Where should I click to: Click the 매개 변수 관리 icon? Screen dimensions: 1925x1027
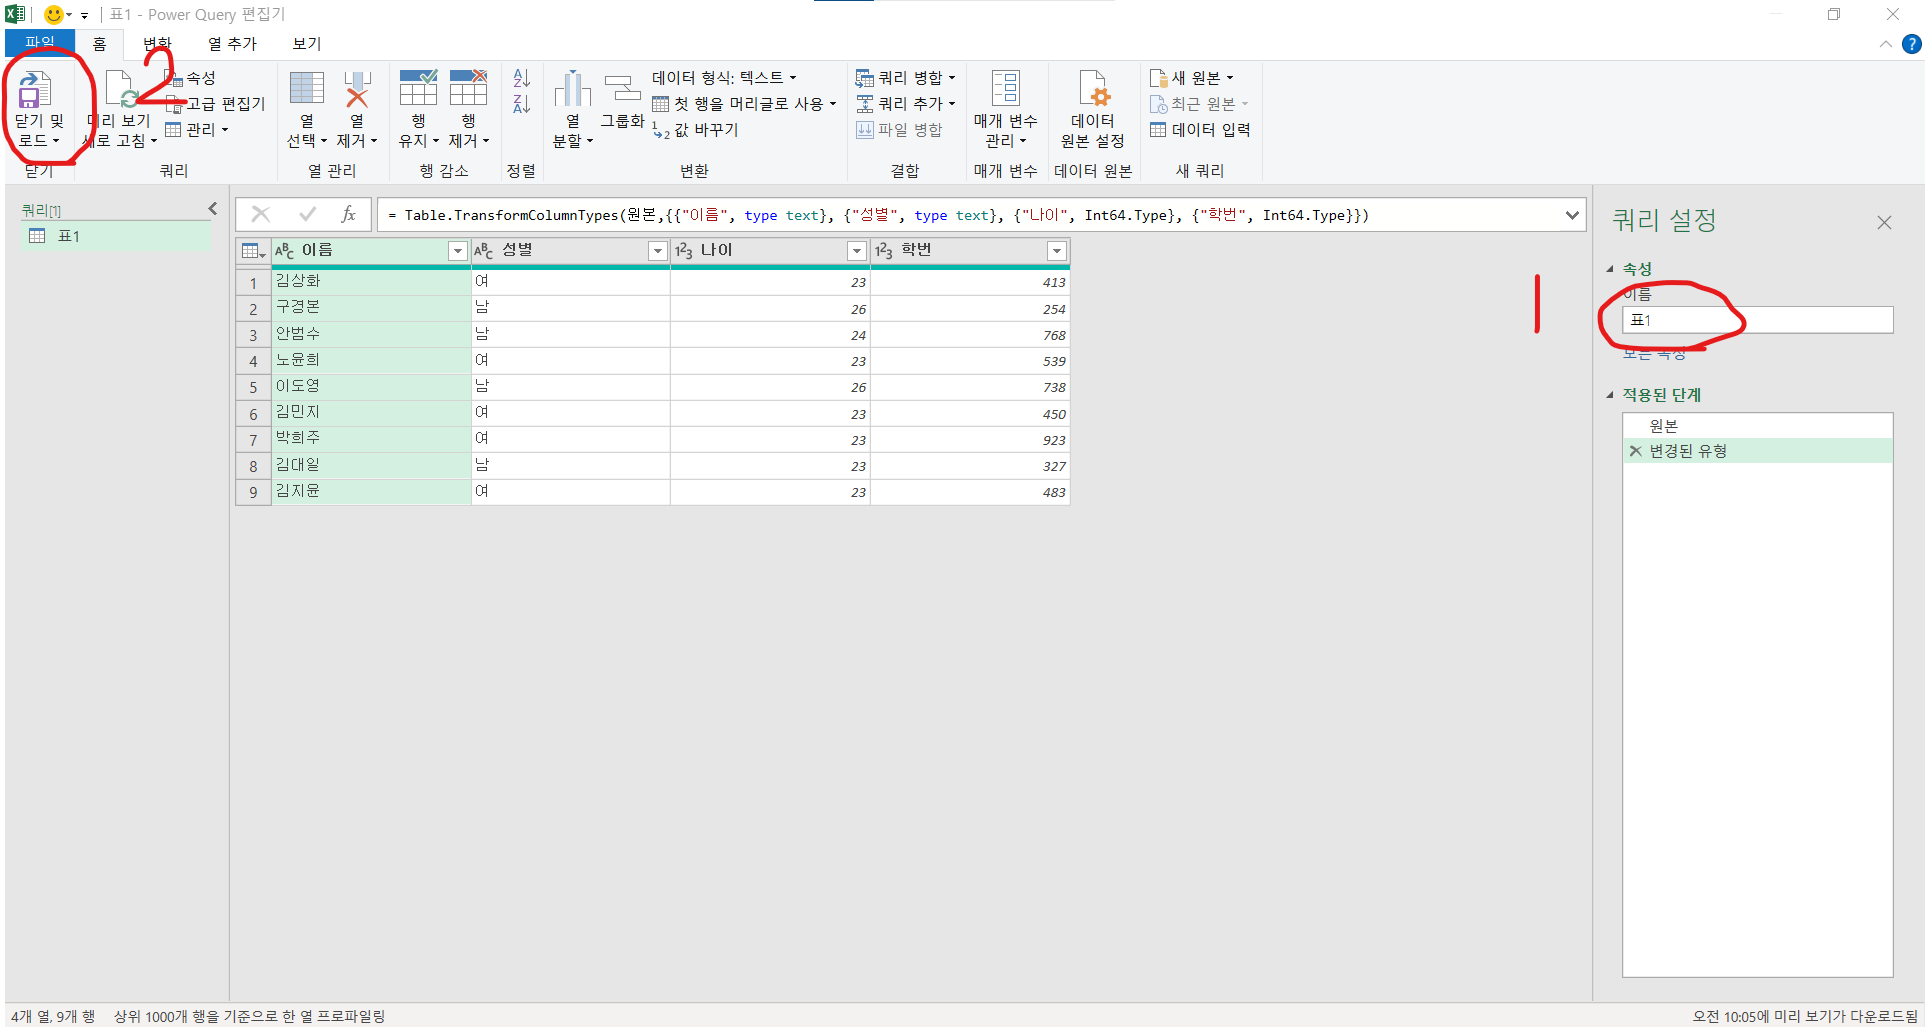(1005, 89)
